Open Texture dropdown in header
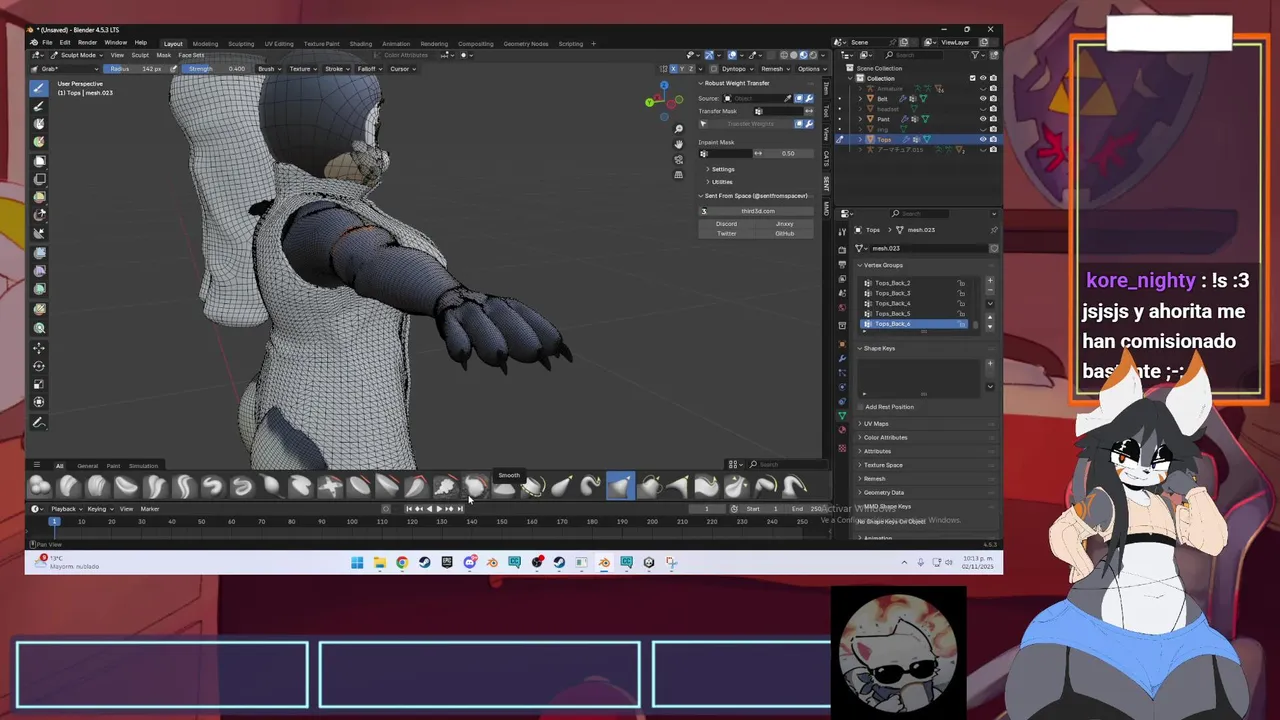 pyautogui.click(x=302, y=69)
